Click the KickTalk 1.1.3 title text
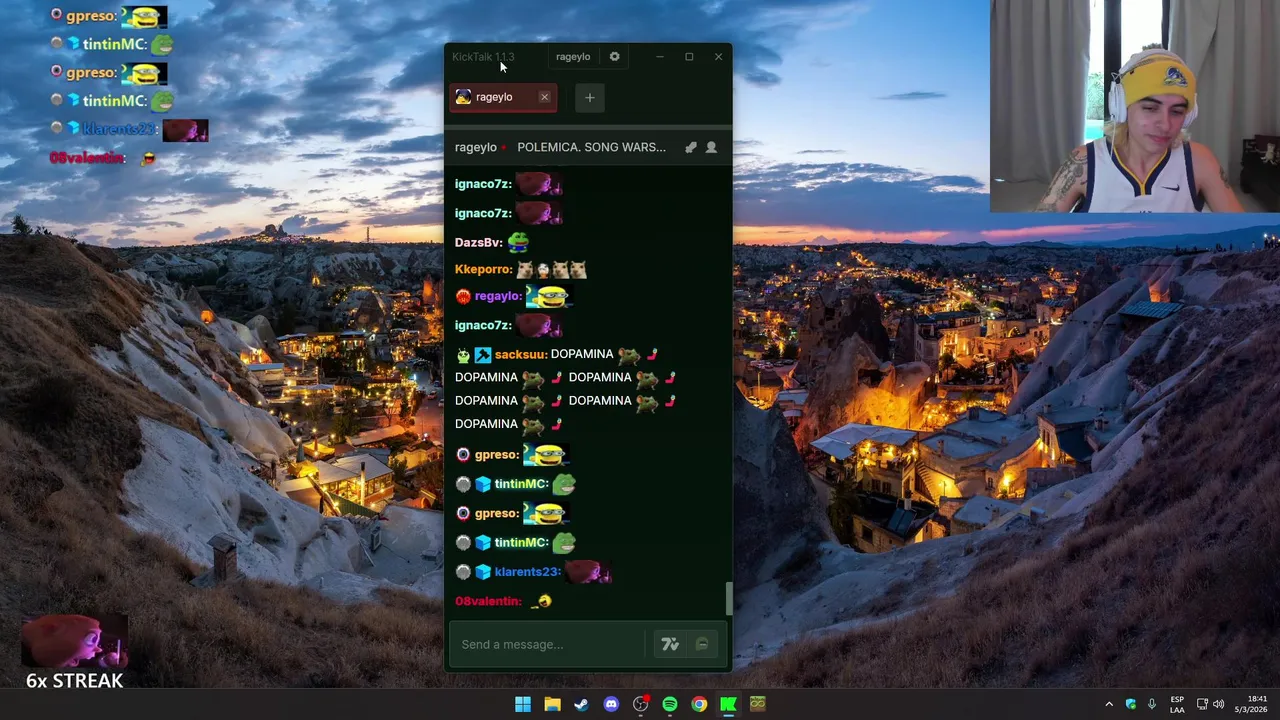Viewport: 1280px width, 720px height. [x=483, y=57]
